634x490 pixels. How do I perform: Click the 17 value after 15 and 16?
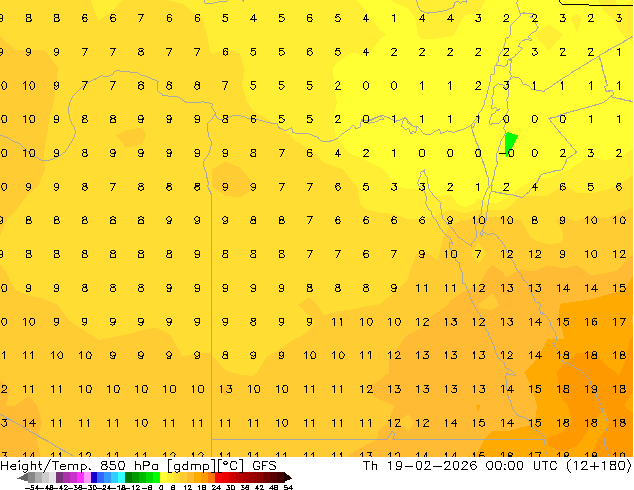(x=619, y=322)
